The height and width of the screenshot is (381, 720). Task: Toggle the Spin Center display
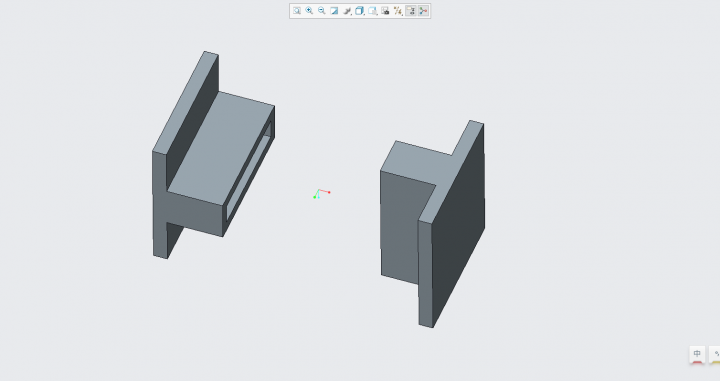point(423,11)
